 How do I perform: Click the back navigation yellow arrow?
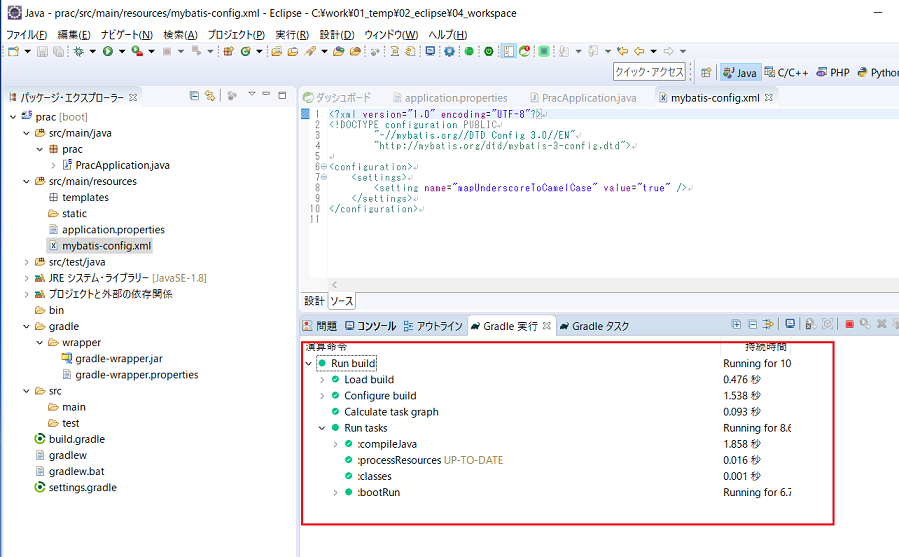[x=639, y=51]
